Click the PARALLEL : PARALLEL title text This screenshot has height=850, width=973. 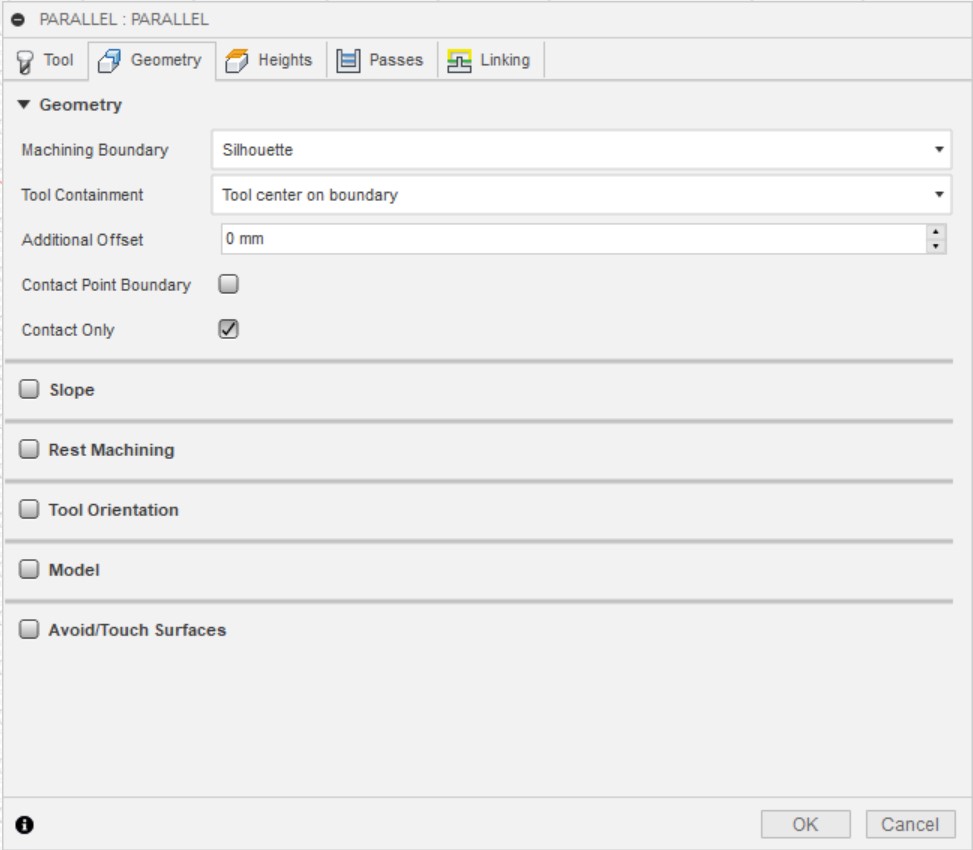pos(124,19)
